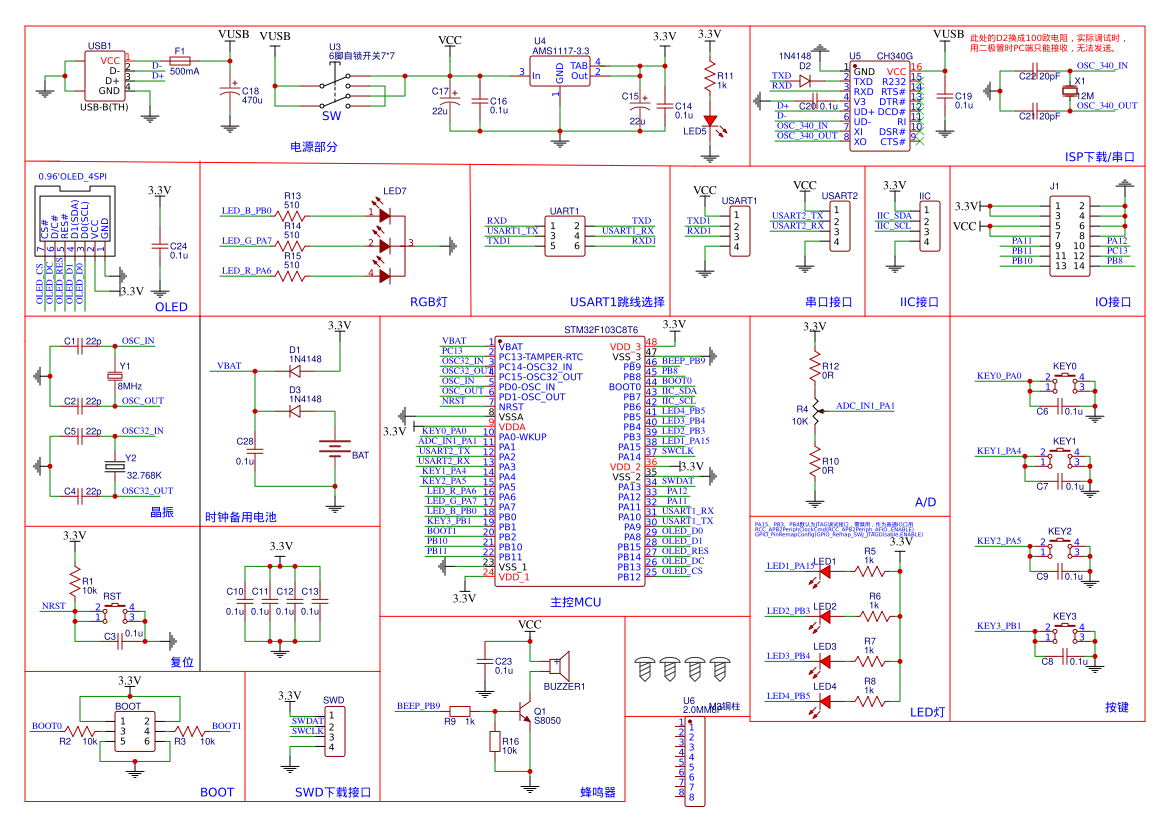The height and width of the screenshot is (828, 1169).
Task: Click the R16 10k resistor
Action: [495, 742]
